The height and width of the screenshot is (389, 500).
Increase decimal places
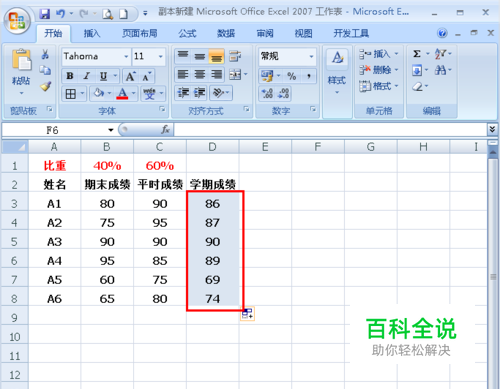[x=267, y=93]
